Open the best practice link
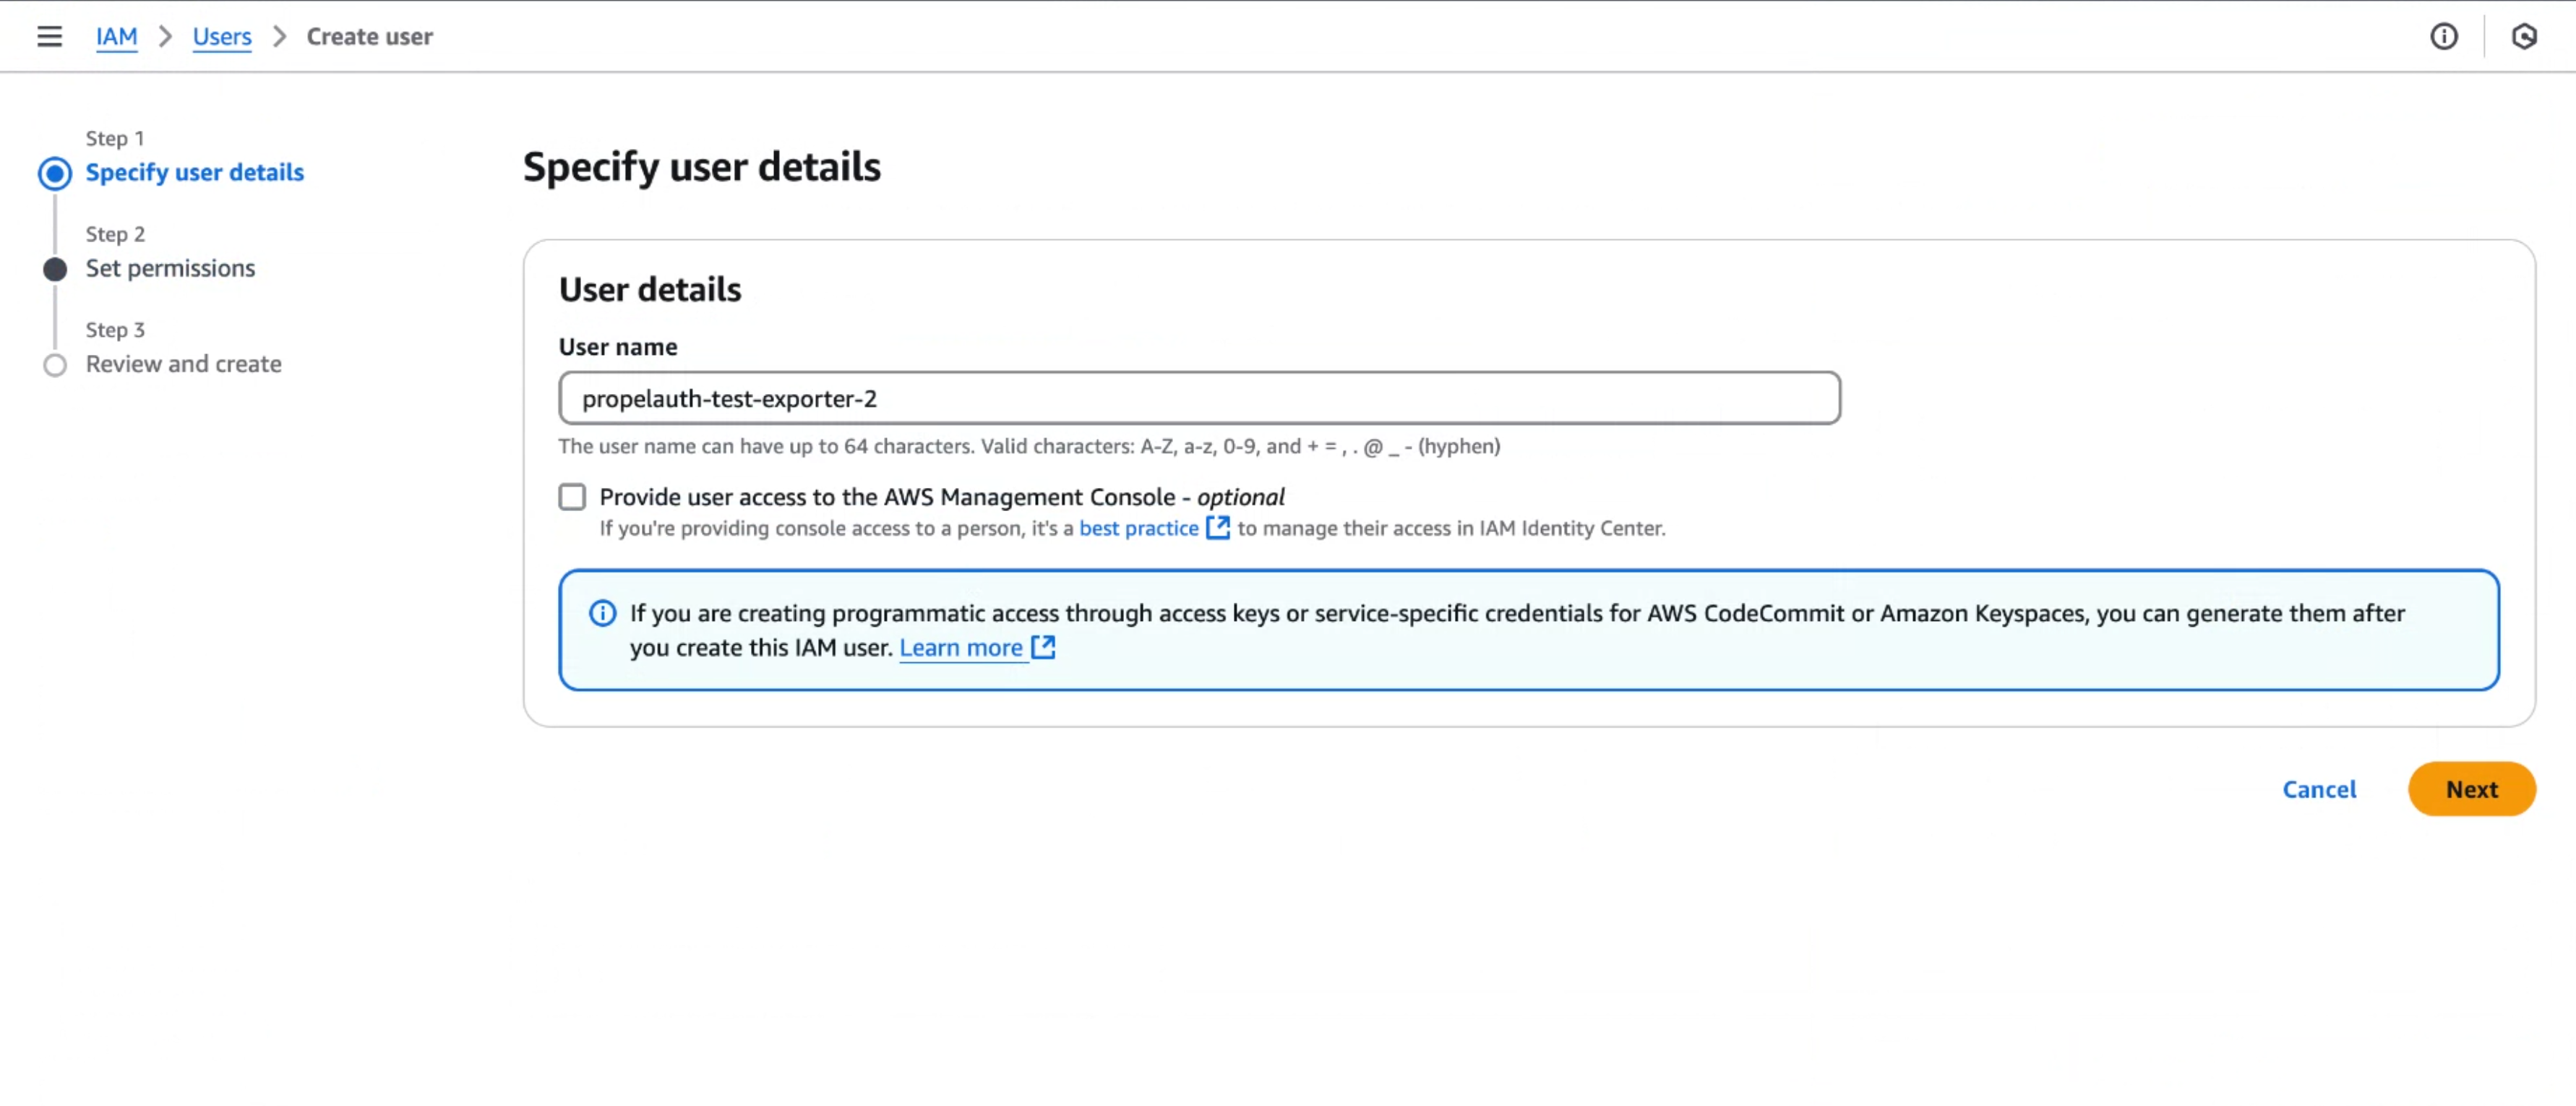Image resolution: width=2576 pixels, height=1106 pixels. (1139, 528)
